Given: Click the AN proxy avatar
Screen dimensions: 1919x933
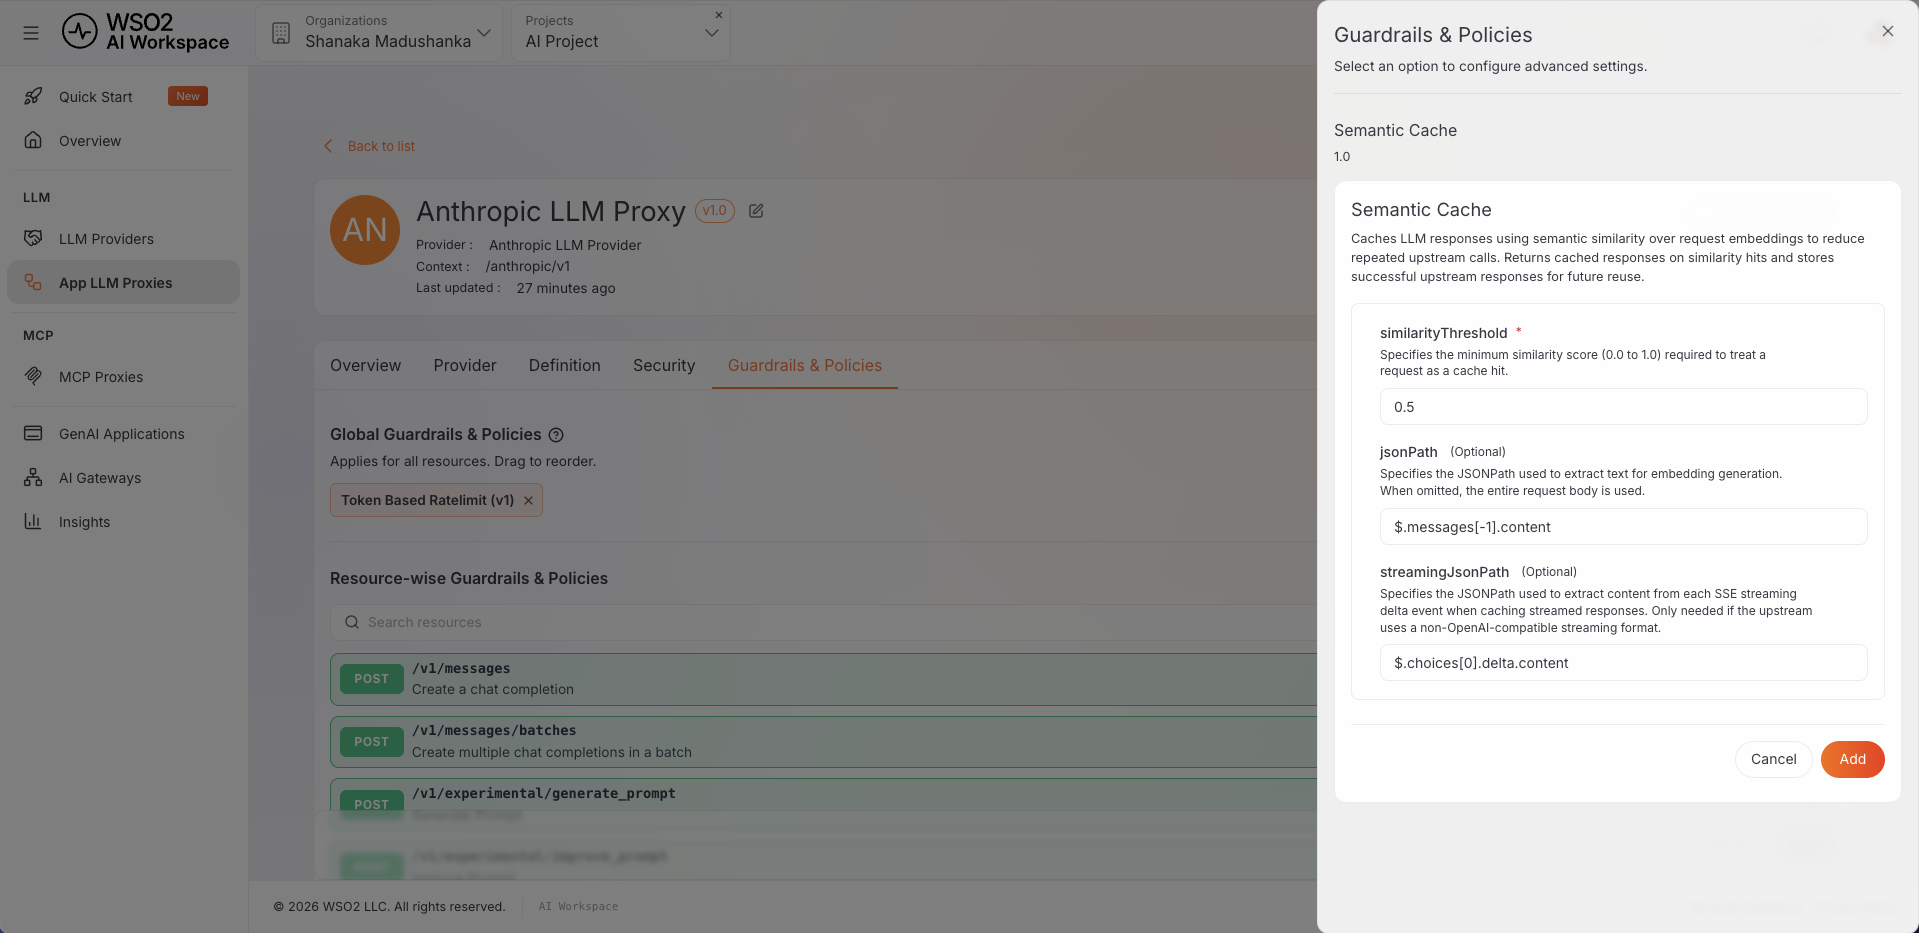Looking at the screenshot, I should [x=365, y=230].
